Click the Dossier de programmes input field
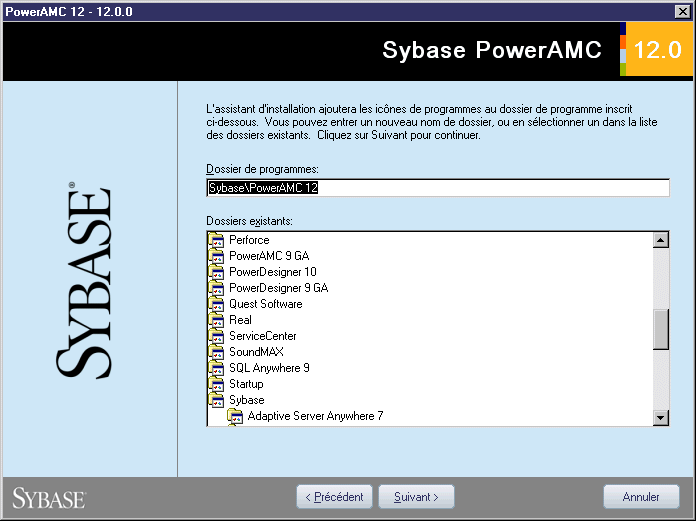Viewport: 696px width, 521px height. pyautogui.click(x=438, y=188)
